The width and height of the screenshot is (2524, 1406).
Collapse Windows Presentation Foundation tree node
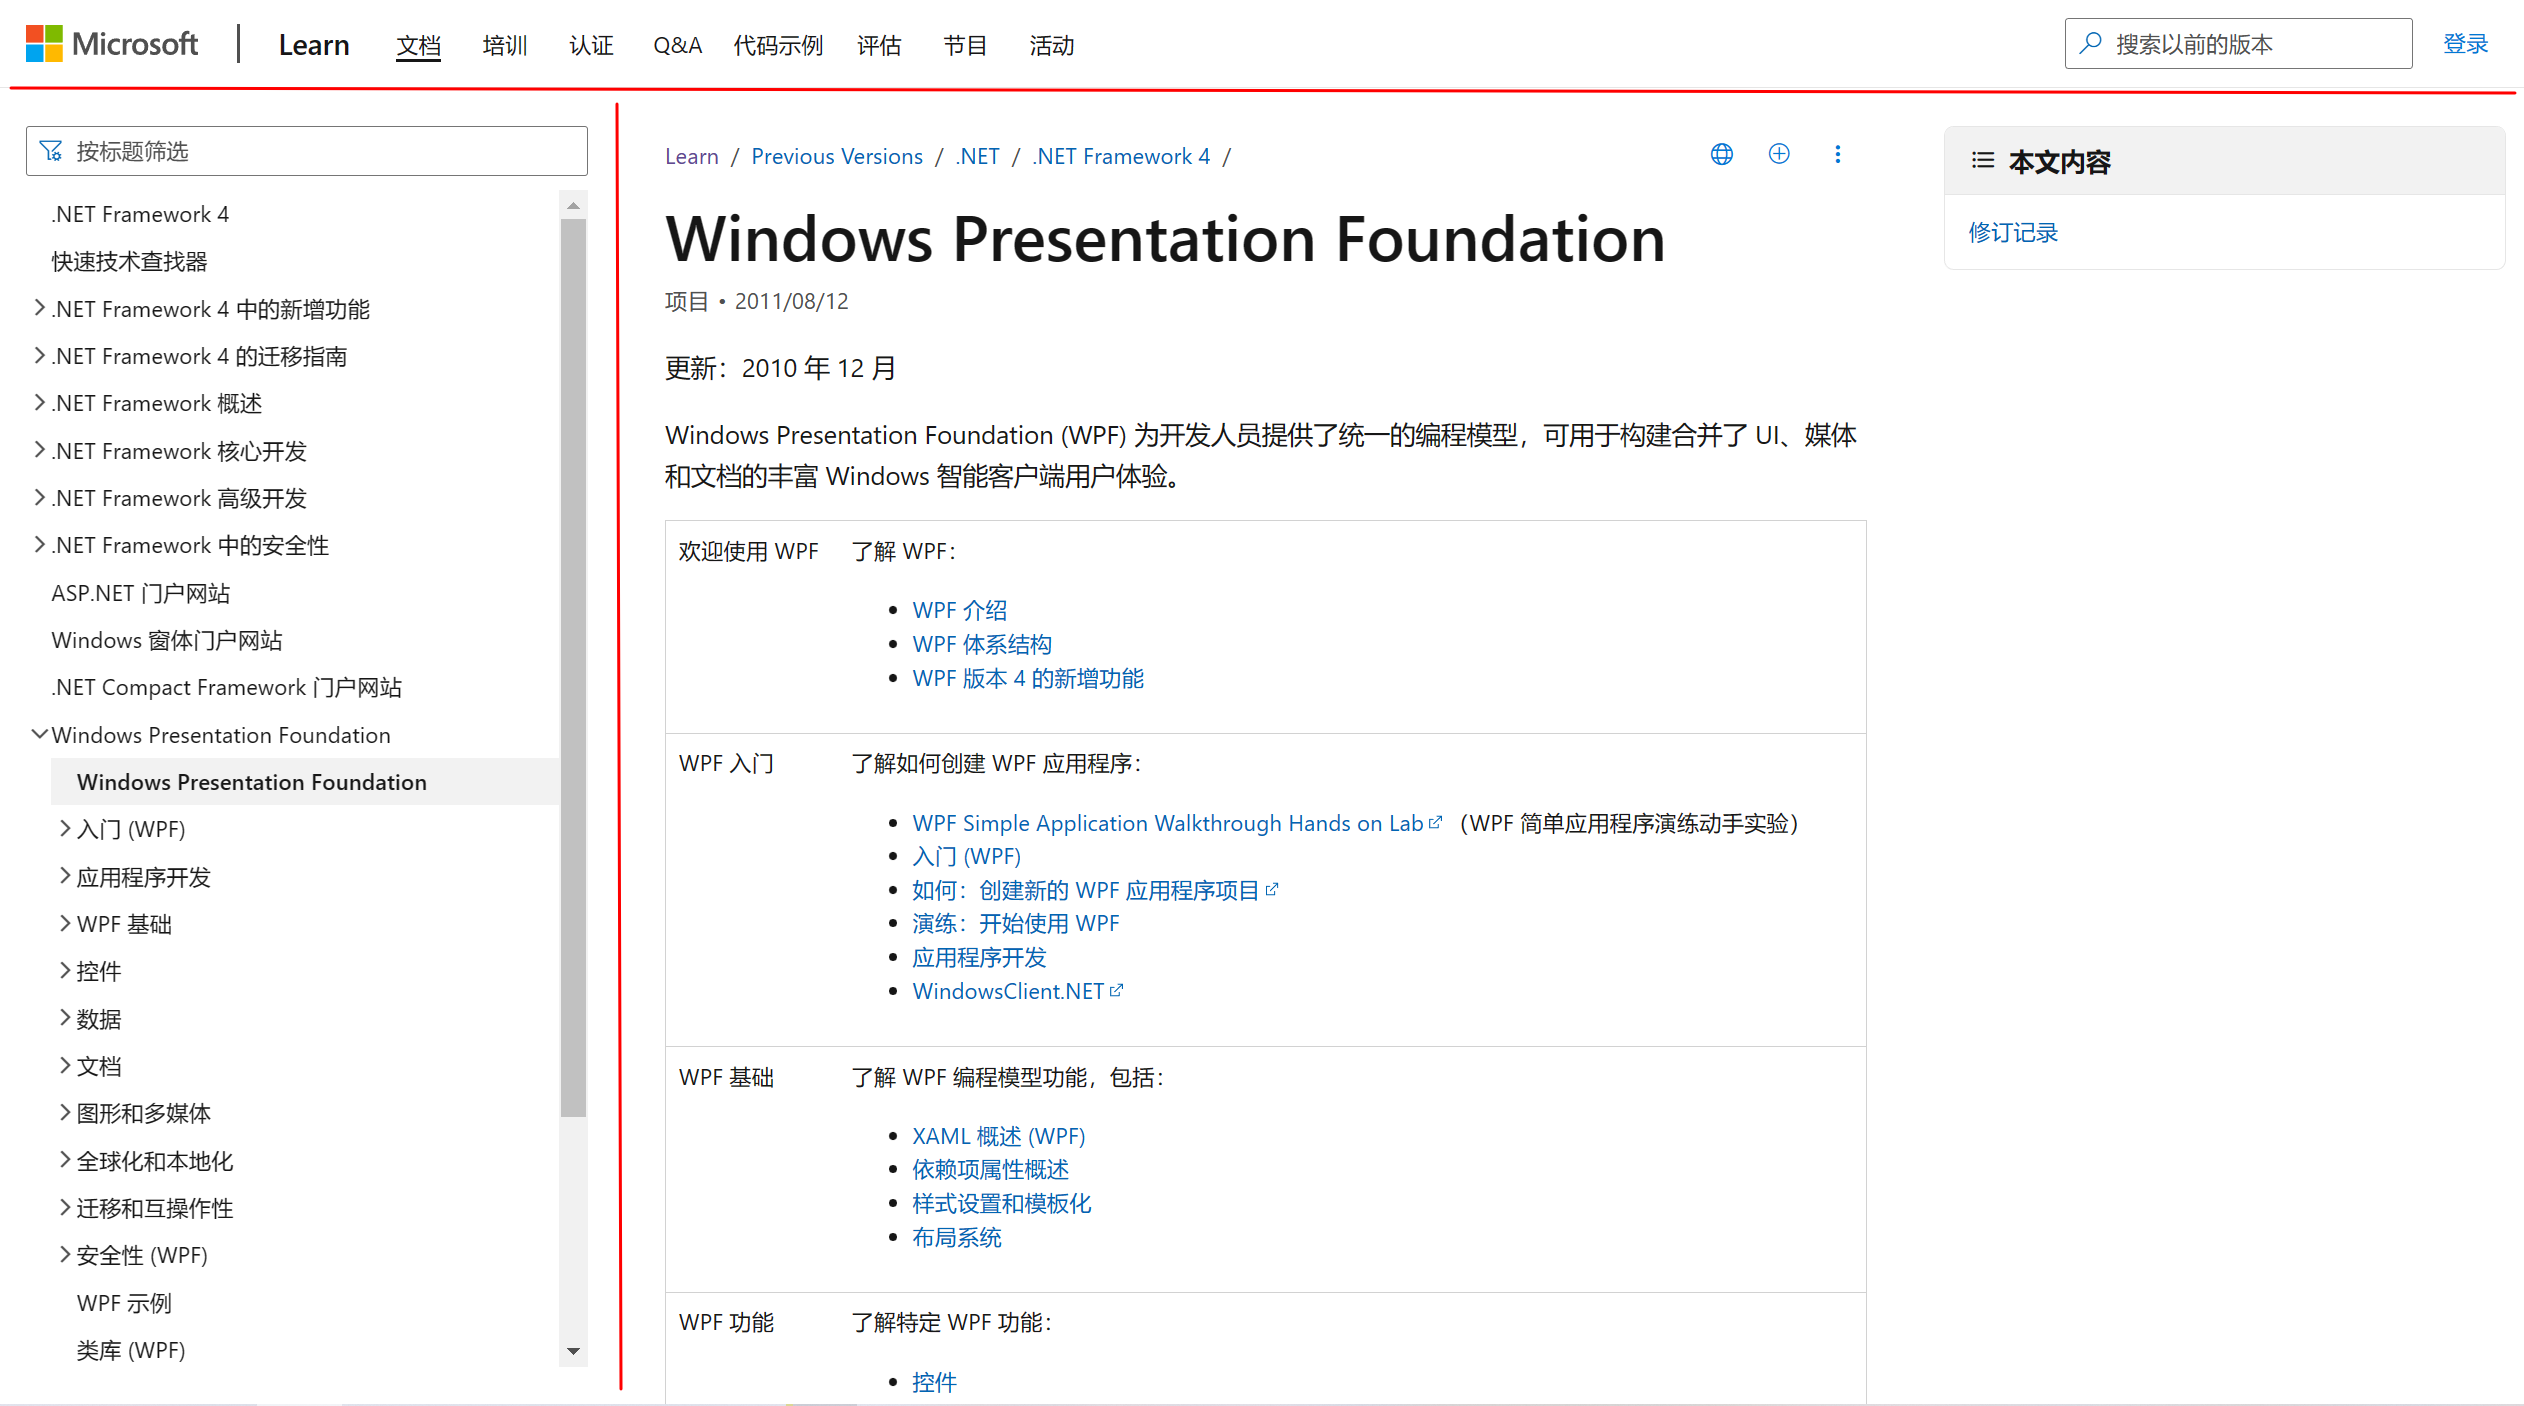pyautogui.click(x=39, y=734)
